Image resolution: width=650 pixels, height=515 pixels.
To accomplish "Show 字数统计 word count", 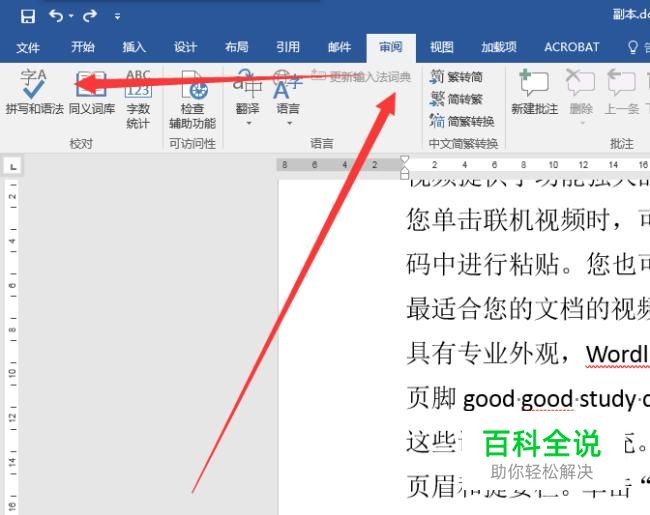I will (138, 100).
